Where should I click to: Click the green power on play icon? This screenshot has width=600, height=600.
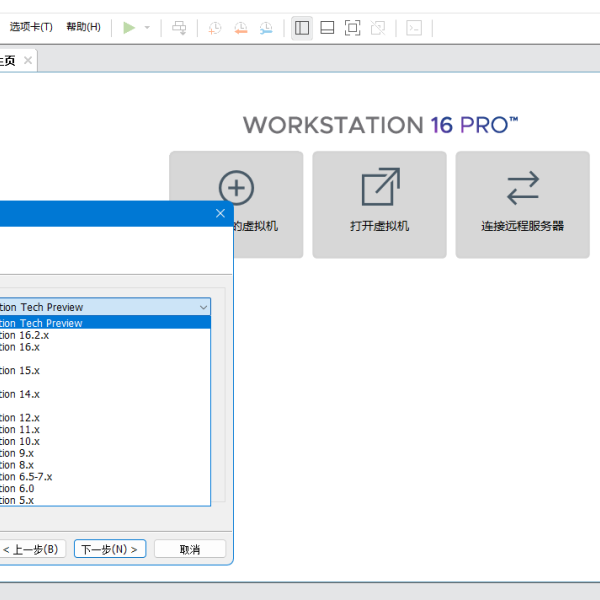point(129,28)
